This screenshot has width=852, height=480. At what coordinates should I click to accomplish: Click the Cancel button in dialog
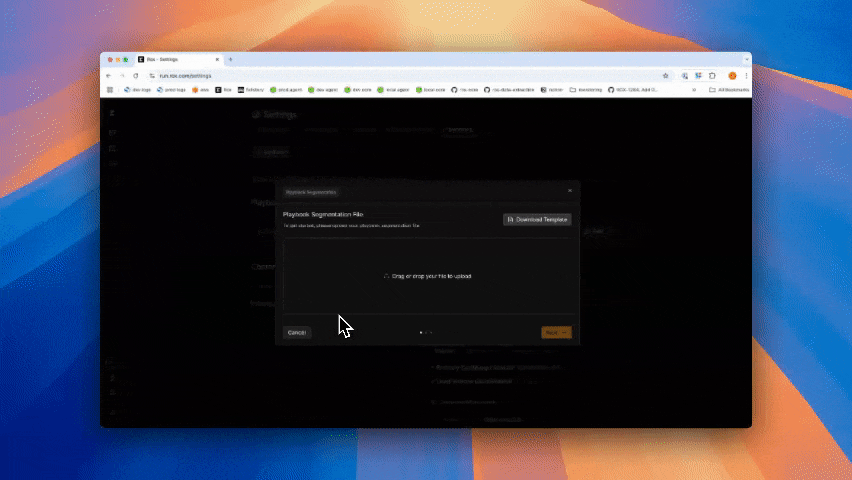[296, 332]
